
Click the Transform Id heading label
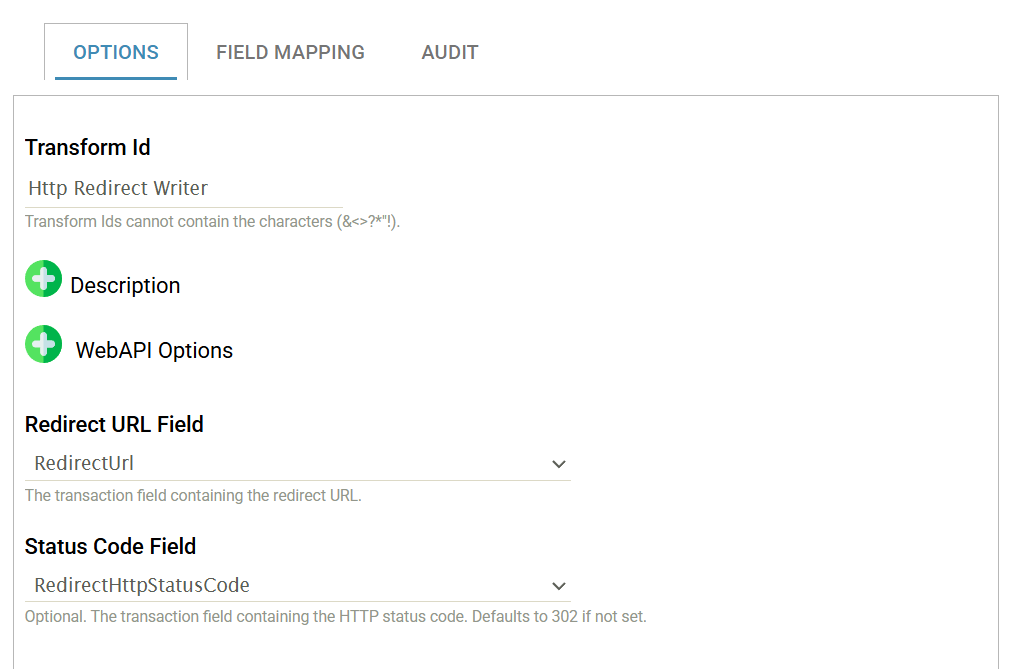(87, 147)
